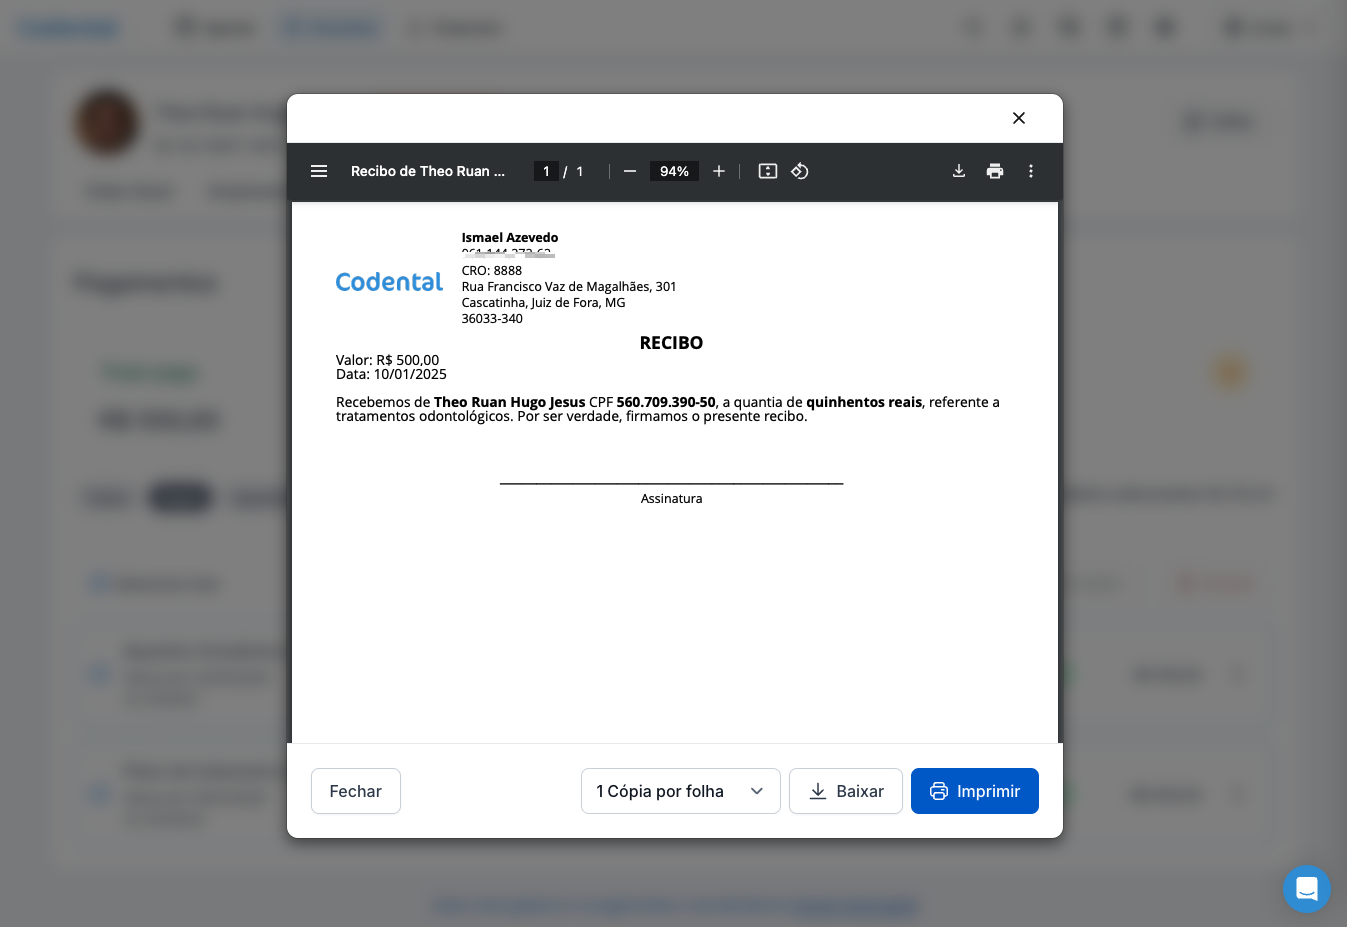Screen dimensions: 1347x927
Task: Click the Assinatura signature line
Action: tap(671, 485)
